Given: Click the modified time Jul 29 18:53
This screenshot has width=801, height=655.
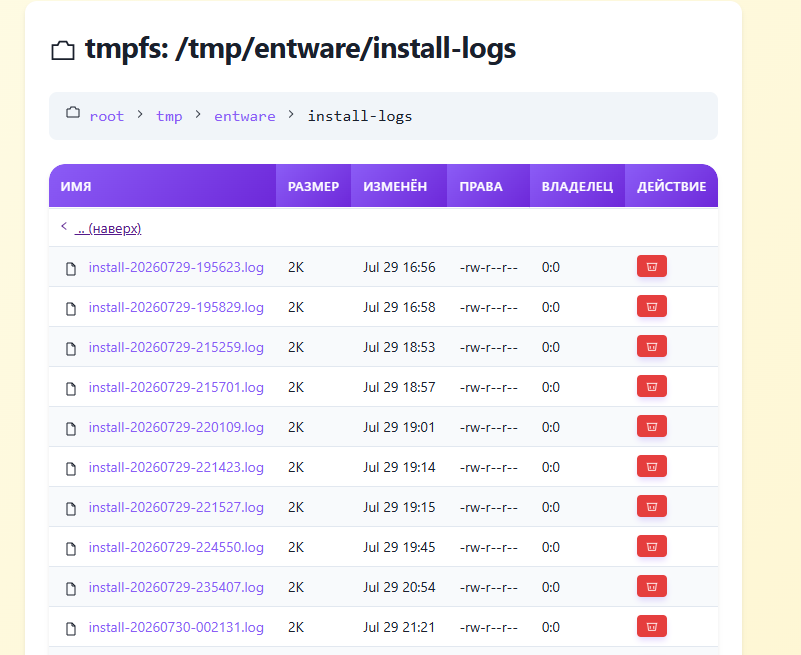Looking at the screenshot, I should (x=399, y=347).
